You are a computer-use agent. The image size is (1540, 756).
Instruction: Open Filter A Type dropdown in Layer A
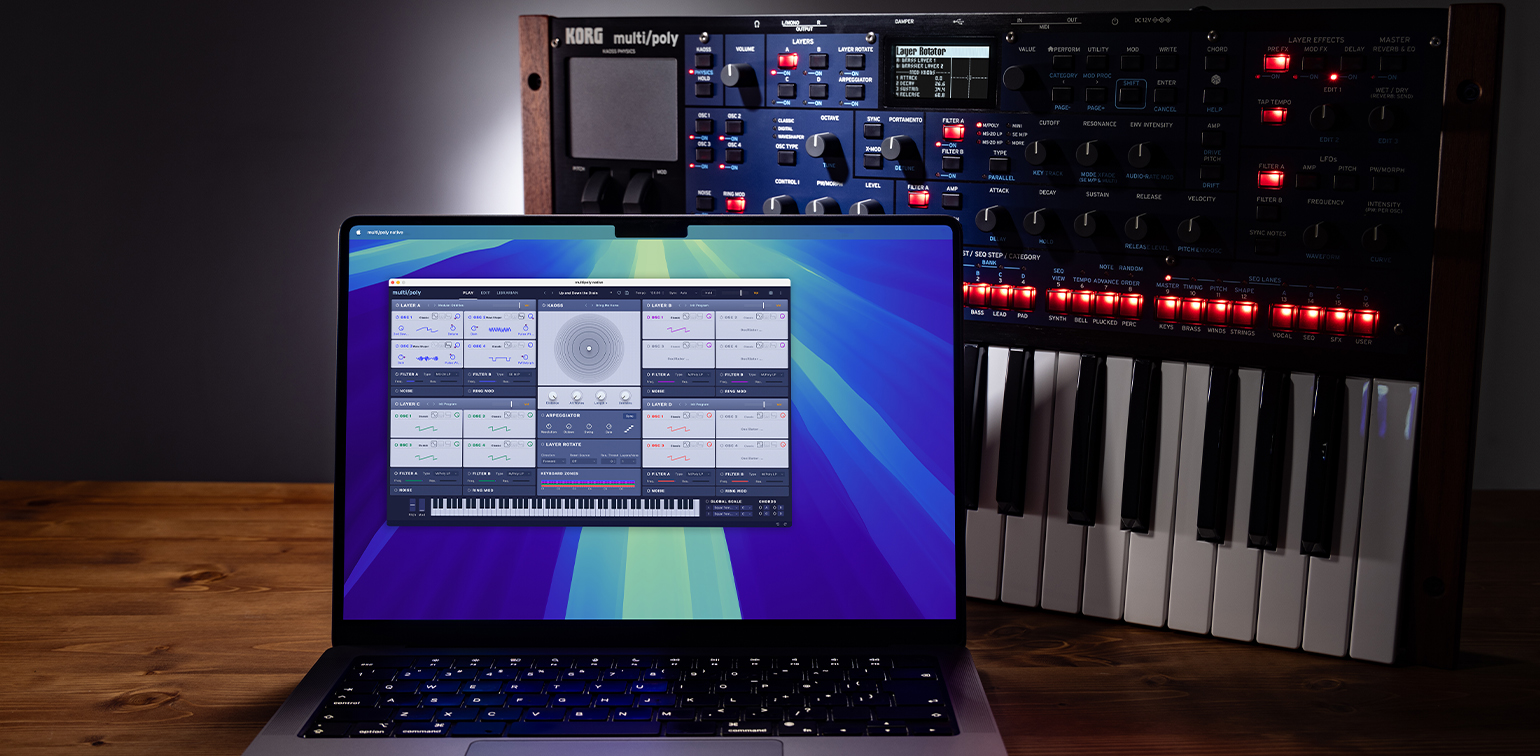pyautogui.click(x=447, y=374)
